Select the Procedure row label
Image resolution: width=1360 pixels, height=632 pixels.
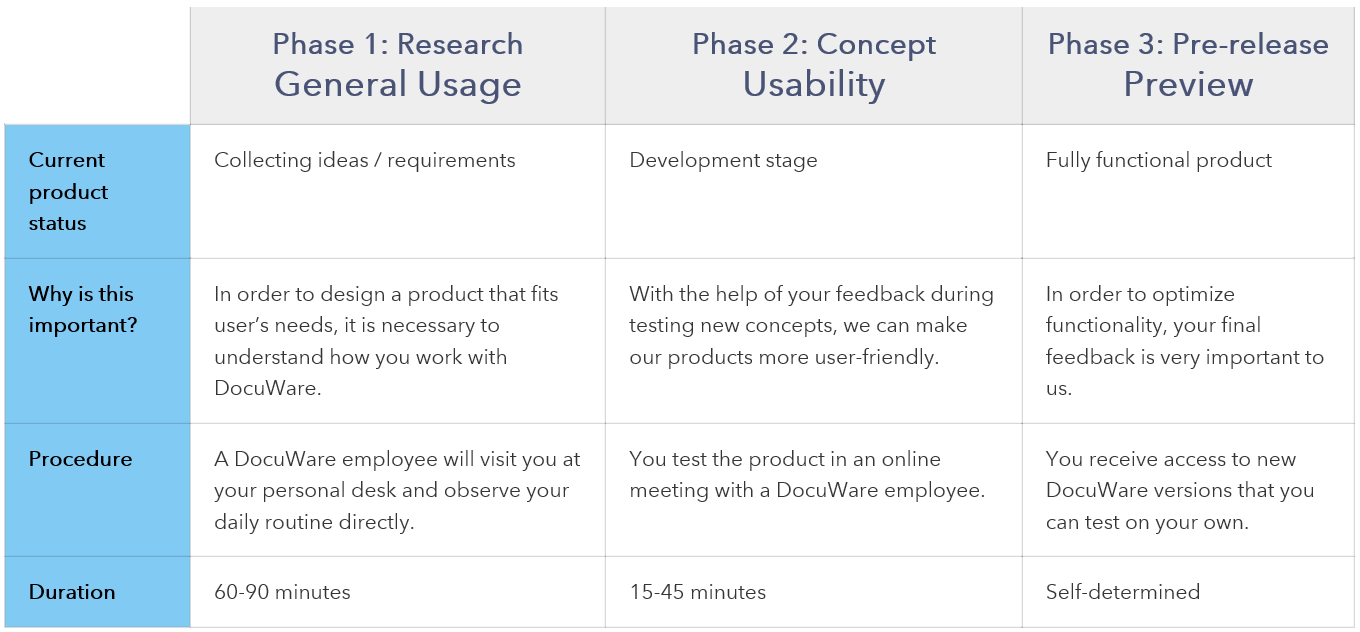80,459
